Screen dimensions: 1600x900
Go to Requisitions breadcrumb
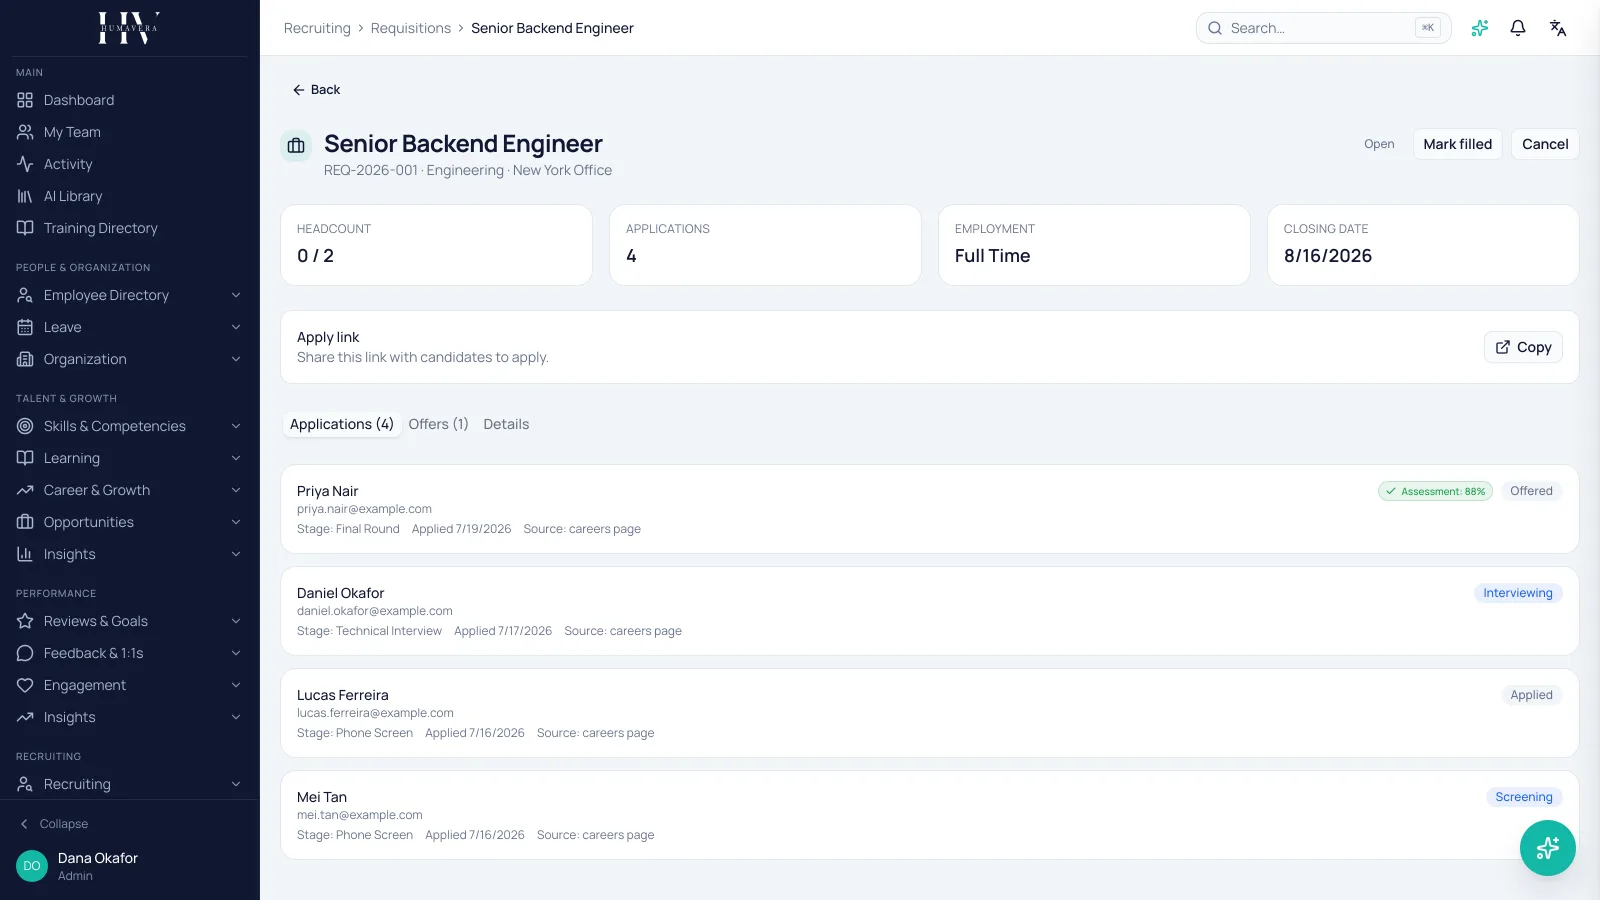[x=411, y=28]
